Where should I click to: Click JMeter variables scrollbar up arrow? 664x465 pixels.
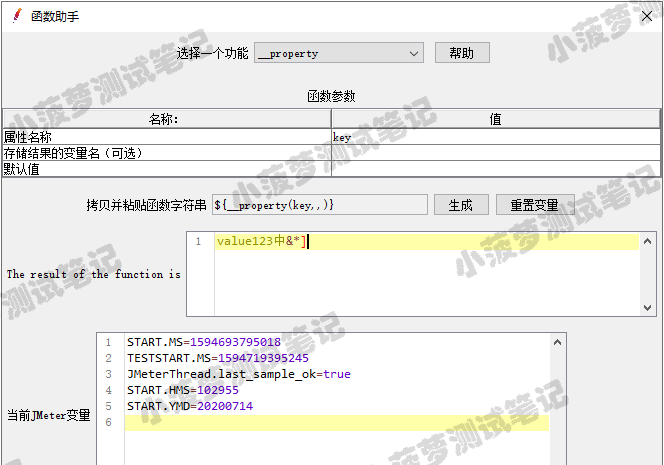[557, 342]
